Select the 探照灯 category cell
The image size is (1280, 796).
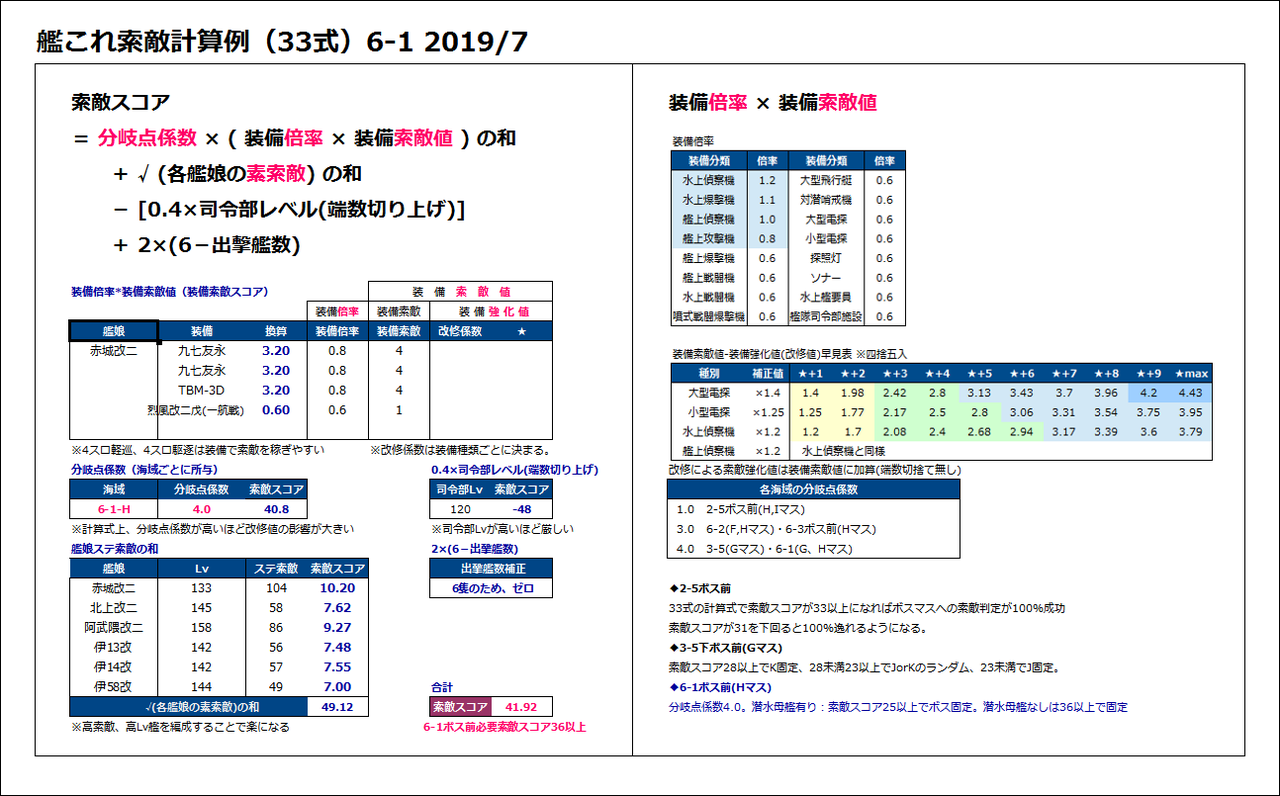pyautogui.click(x=826, y=258)
